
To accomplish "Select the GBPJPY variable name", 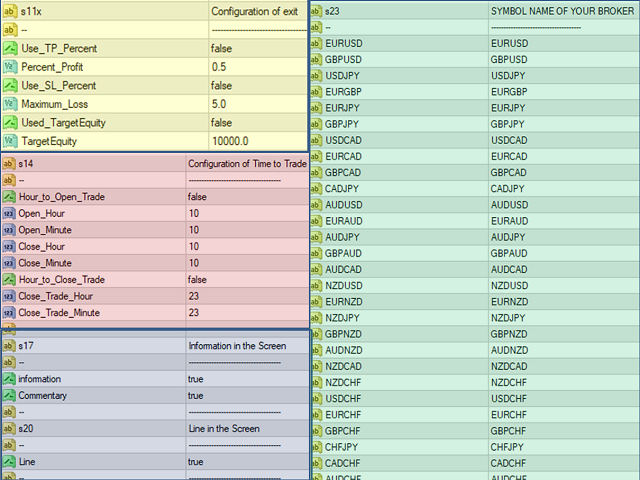I will pyautogui.click(x=342, y=124).
